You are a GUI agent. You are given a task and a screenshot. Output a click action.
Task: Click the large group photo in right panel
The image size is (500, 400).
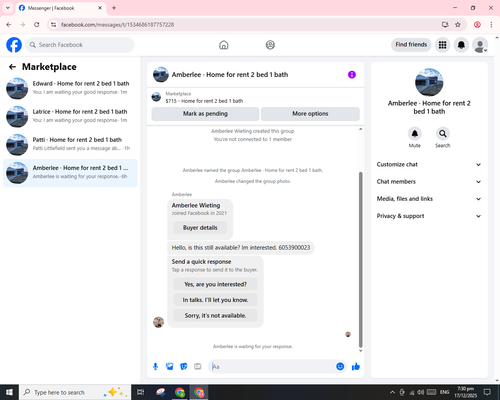429,82
